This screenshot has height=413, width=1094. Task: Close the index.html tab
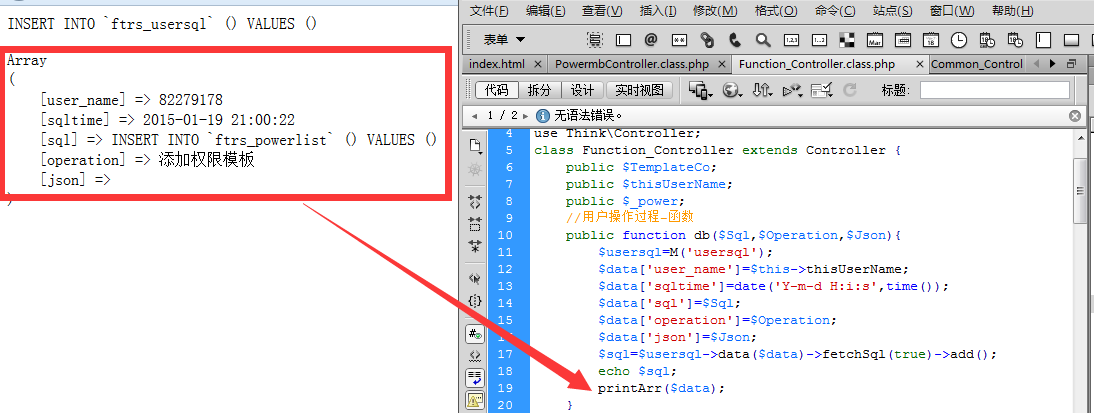537,64
